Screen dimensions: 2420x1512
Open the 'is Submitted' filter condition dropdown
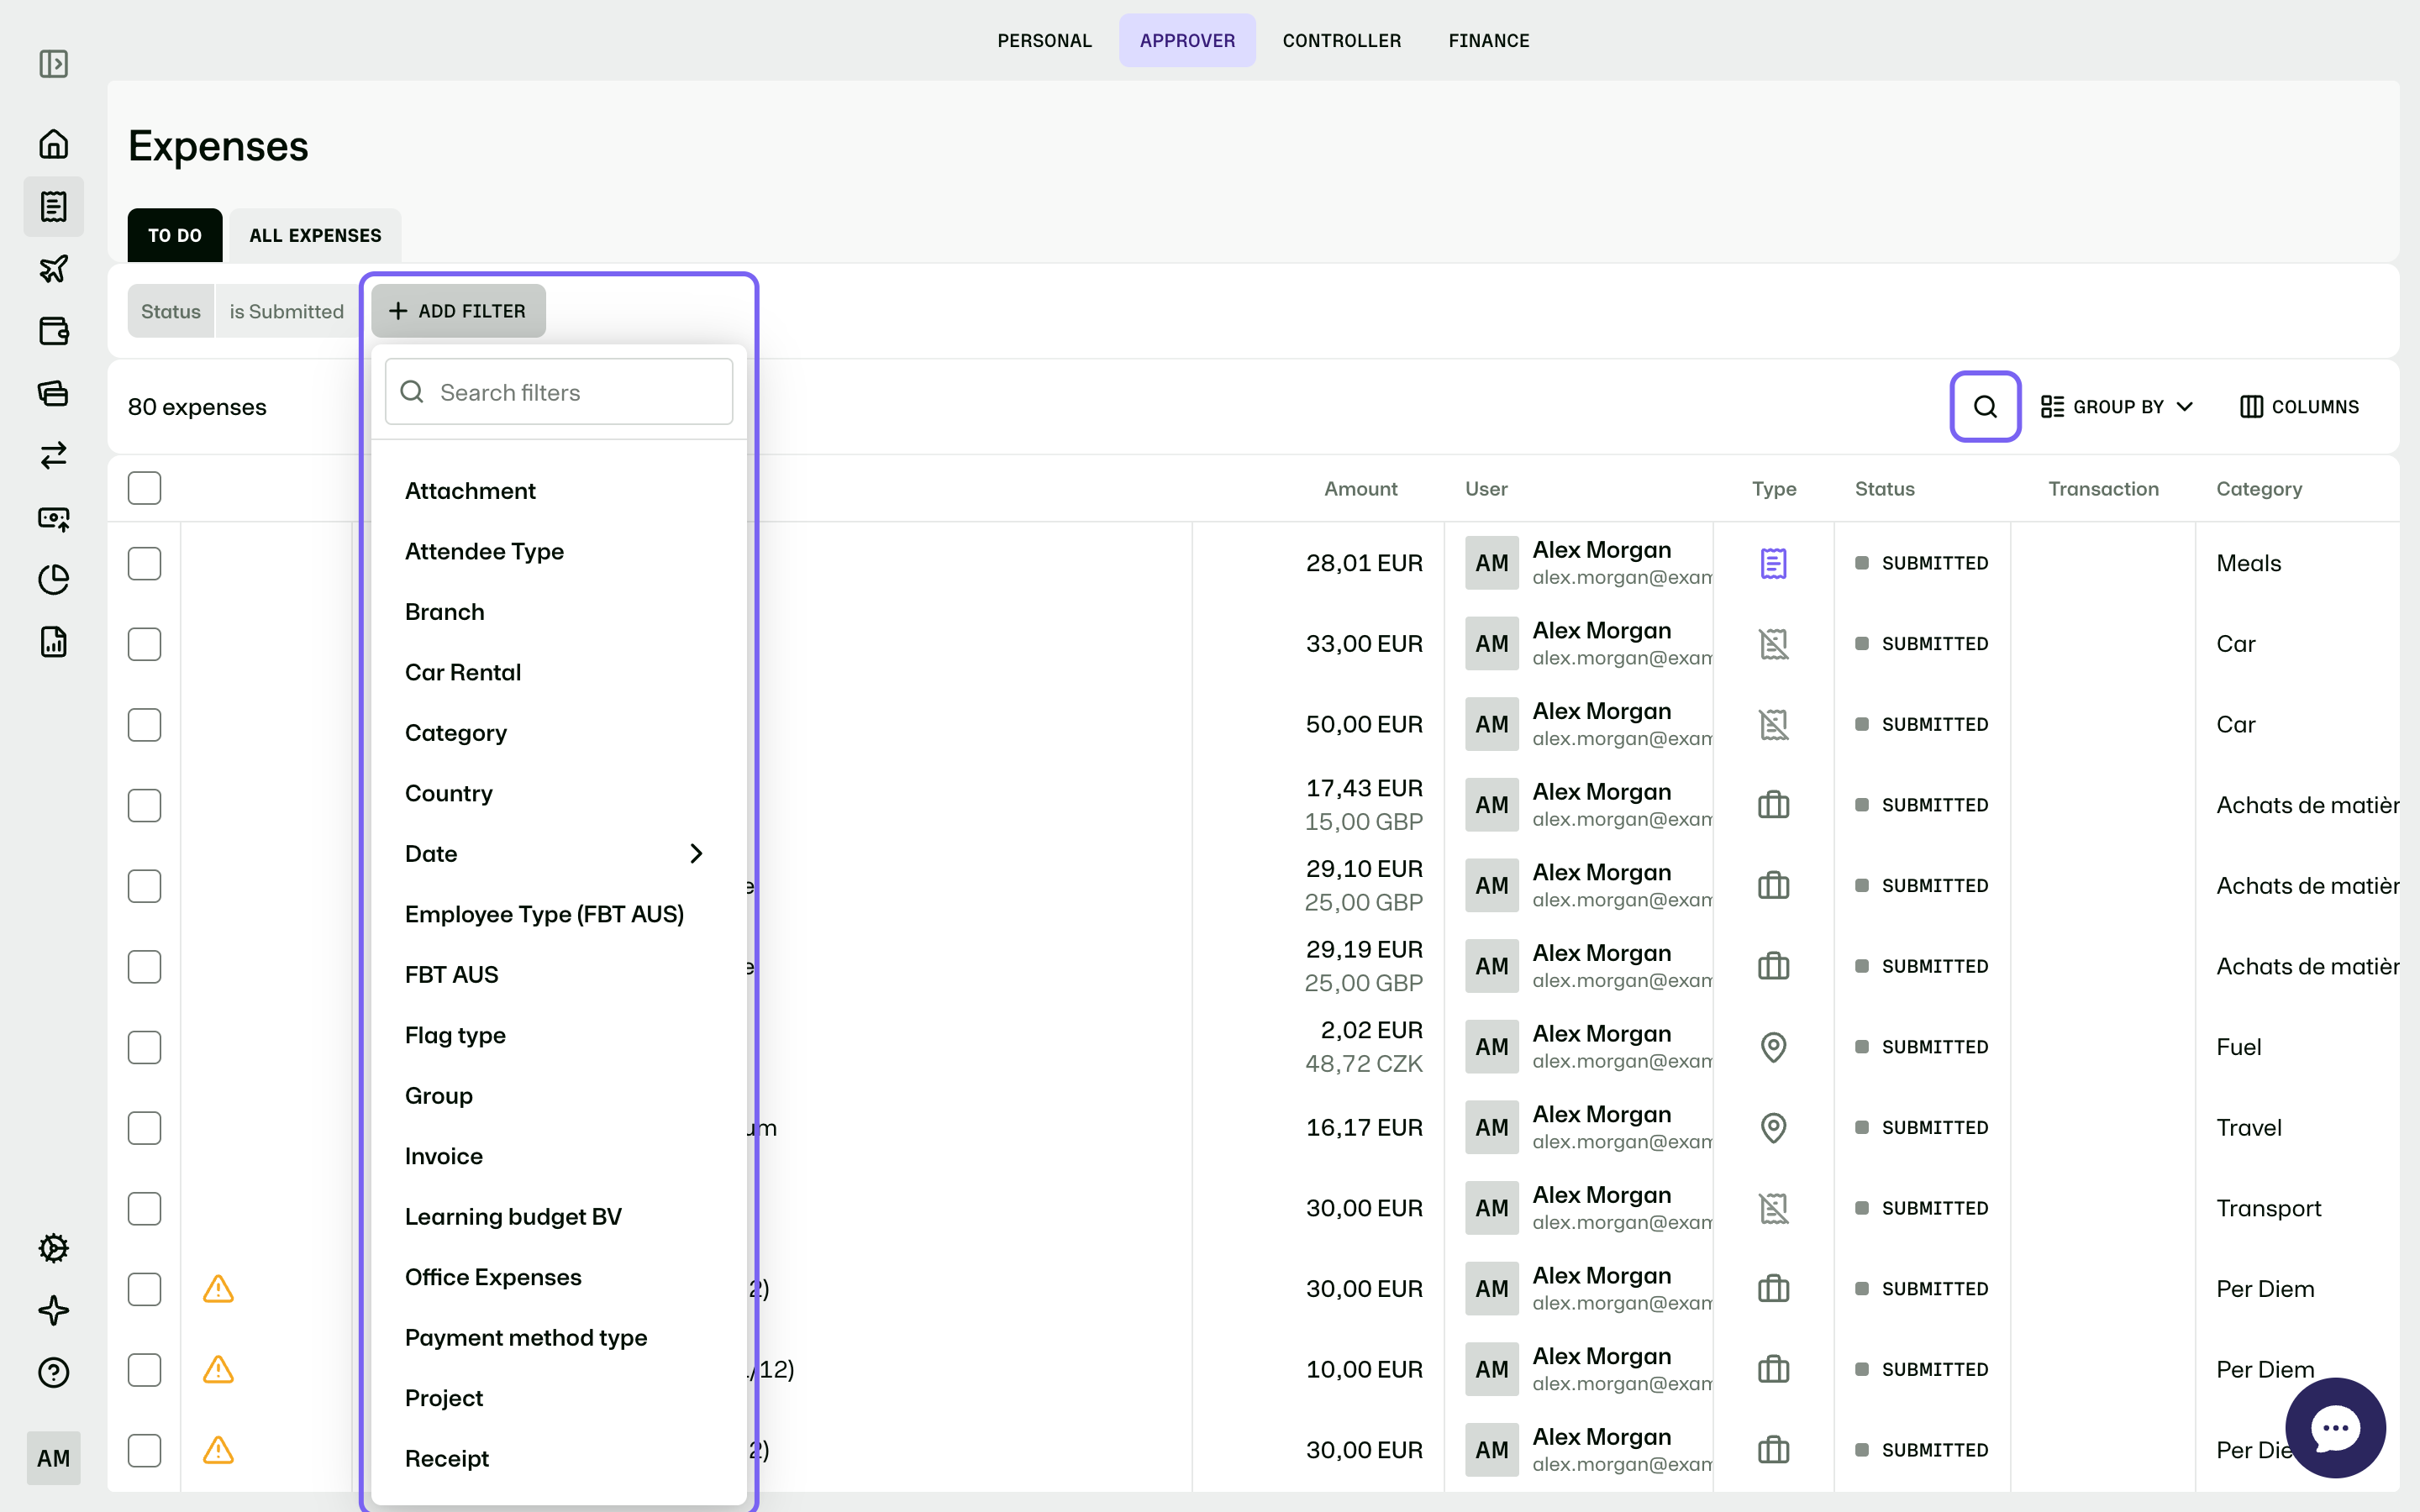click(x=287, y=311)
